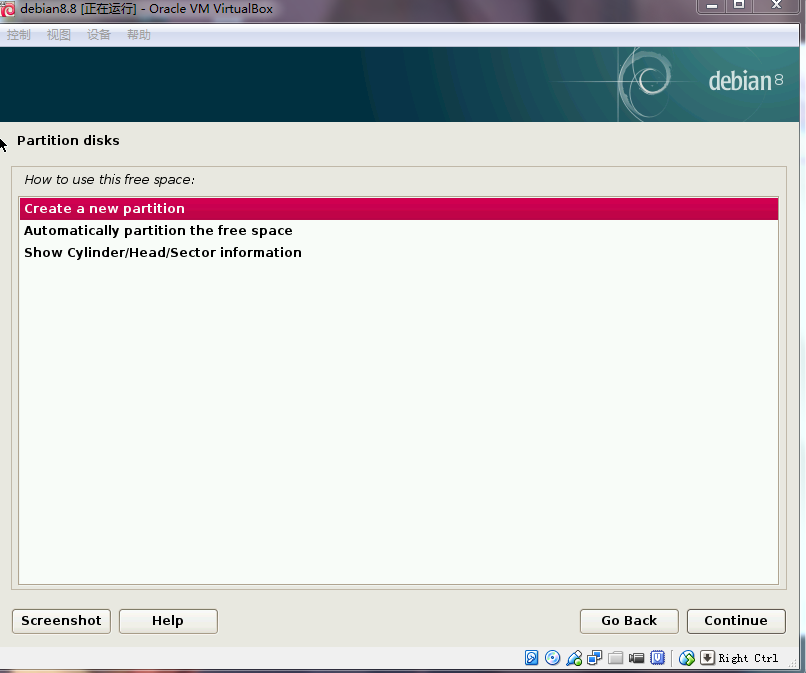
Task: Select "Automatically partition the free space"
Action: (x=158, y=231)
